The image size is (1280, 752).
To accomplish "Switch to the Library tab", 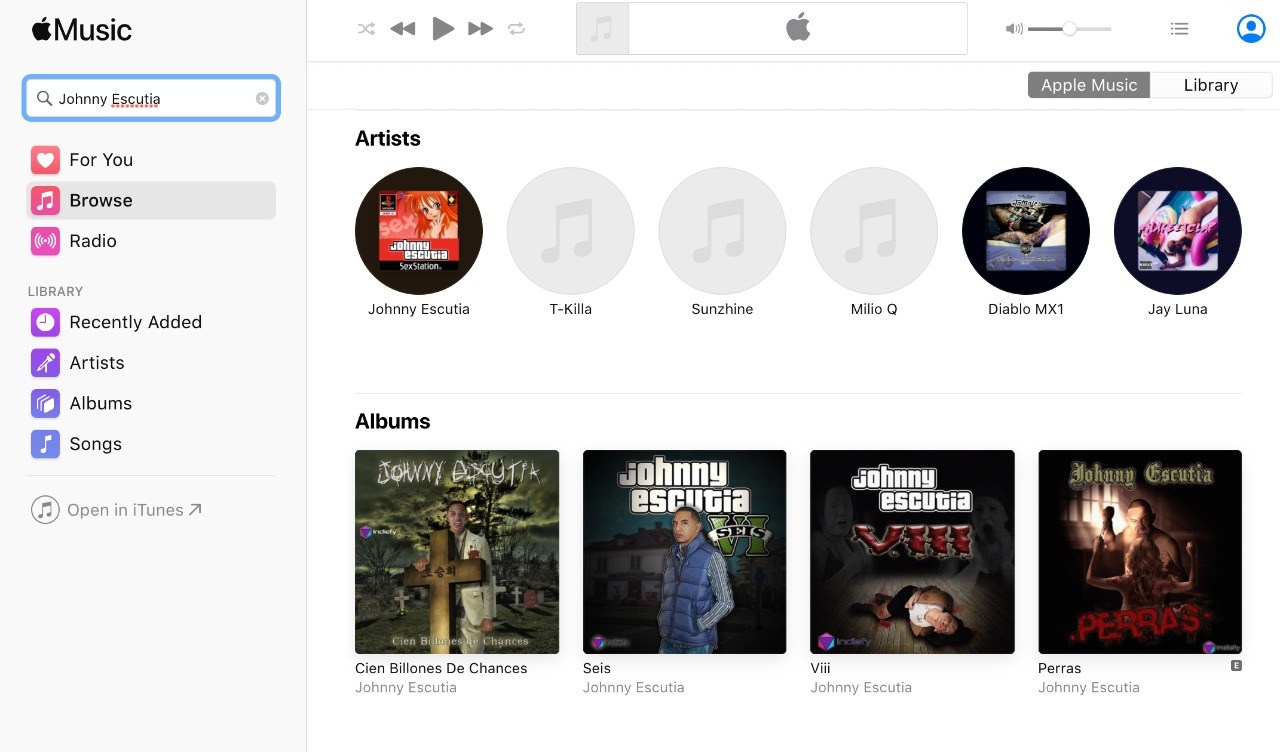I will [x=1210, y=85].
